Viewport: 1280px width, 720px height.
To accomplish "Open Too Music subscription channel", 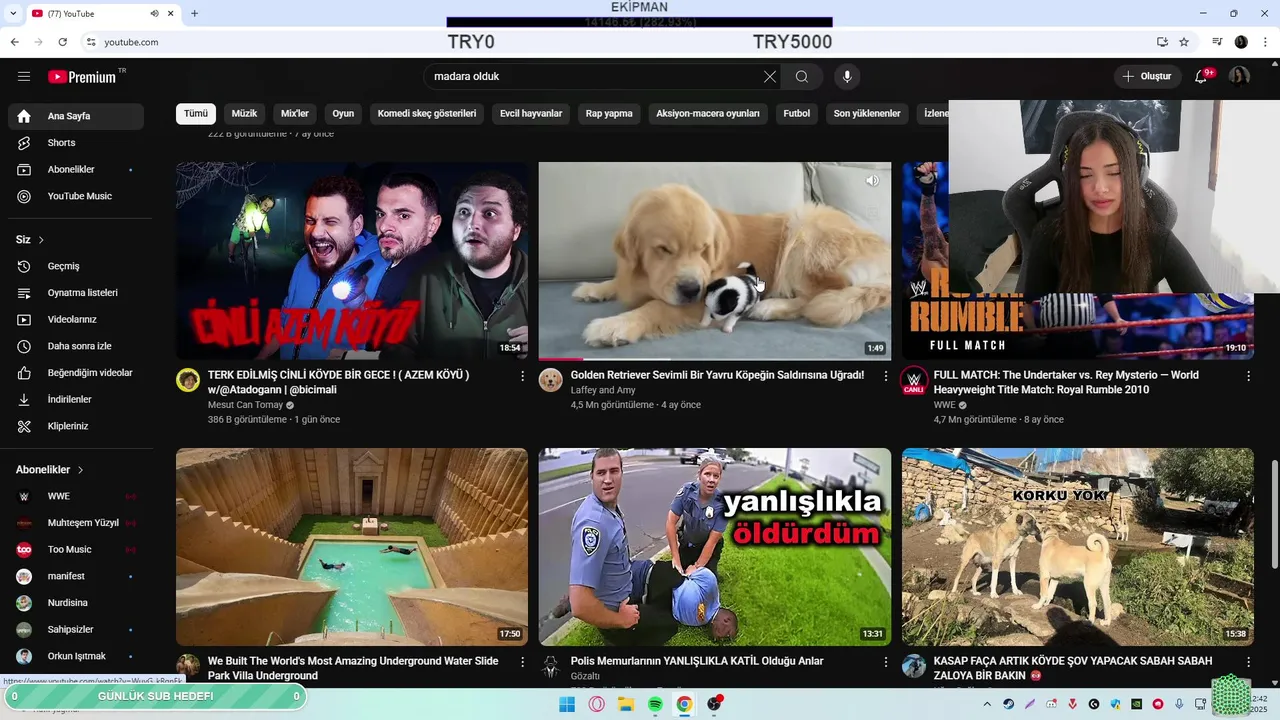I will coord(76,549).
